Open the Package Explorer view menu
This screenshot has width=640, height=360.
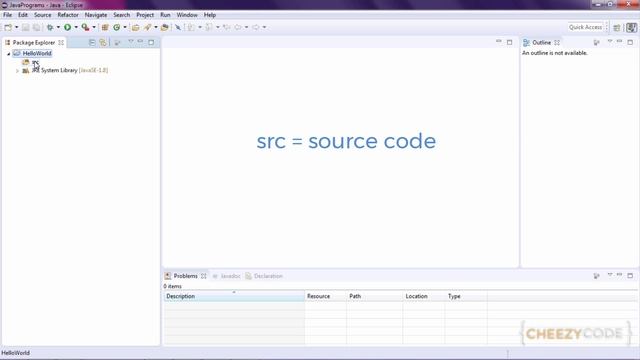click(131, 42)
